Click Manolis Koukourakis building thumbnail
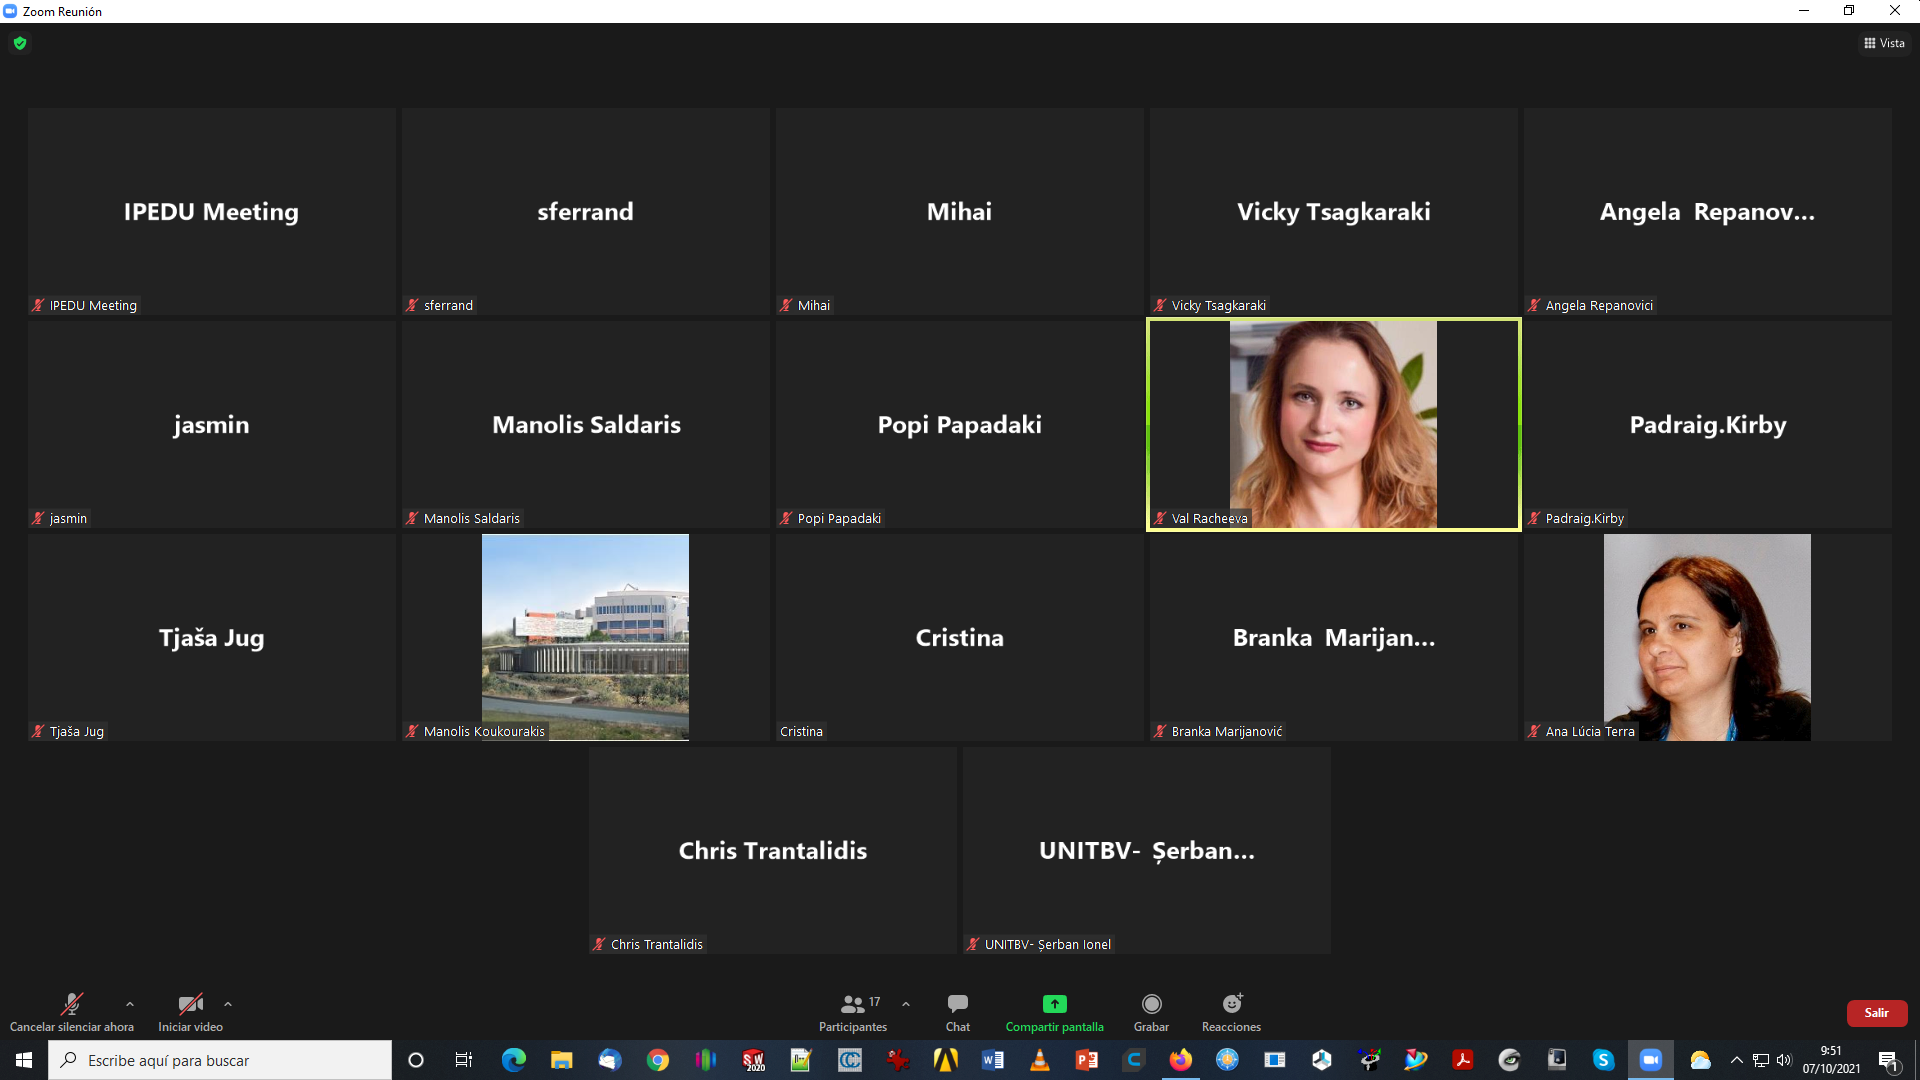The width and height of the screenshot is (1920, 1080). pyautogui.click(x=585, y=637)
